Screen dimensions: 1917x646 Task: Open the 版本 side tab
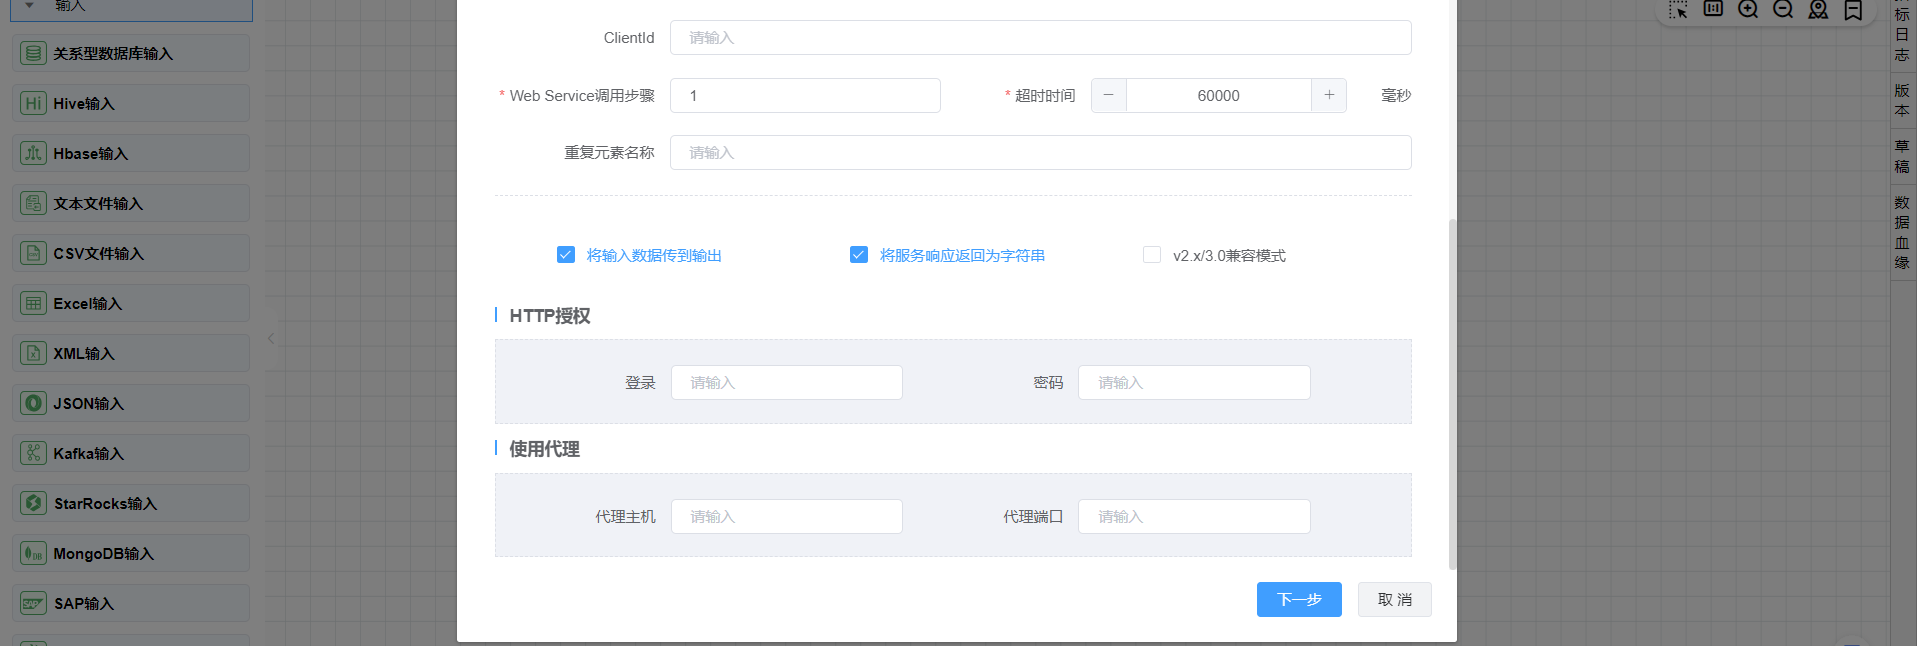[x=1902, y=100]
